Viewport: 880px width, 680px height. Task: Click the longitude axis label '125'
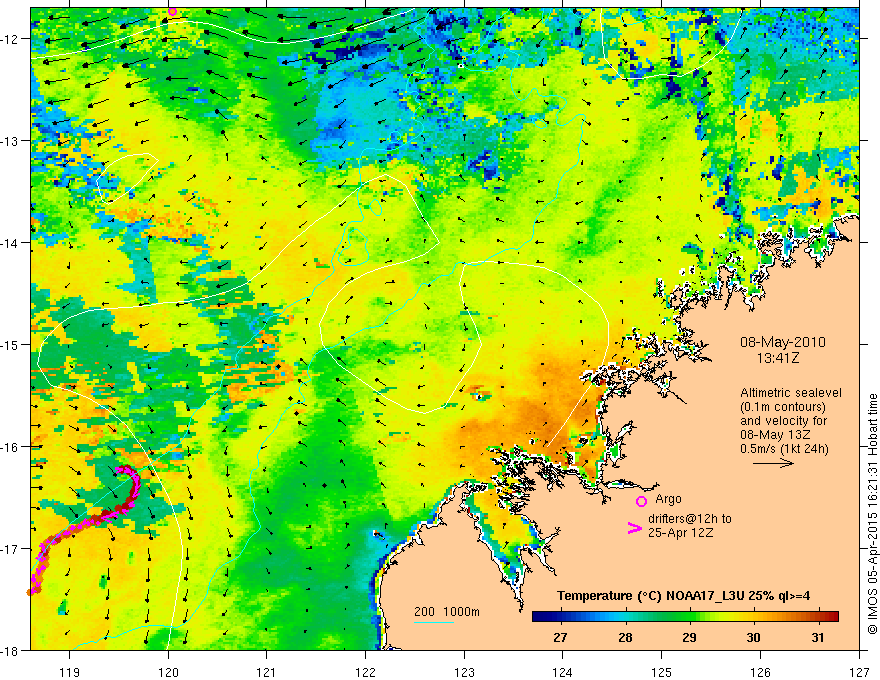pos(662,672)
